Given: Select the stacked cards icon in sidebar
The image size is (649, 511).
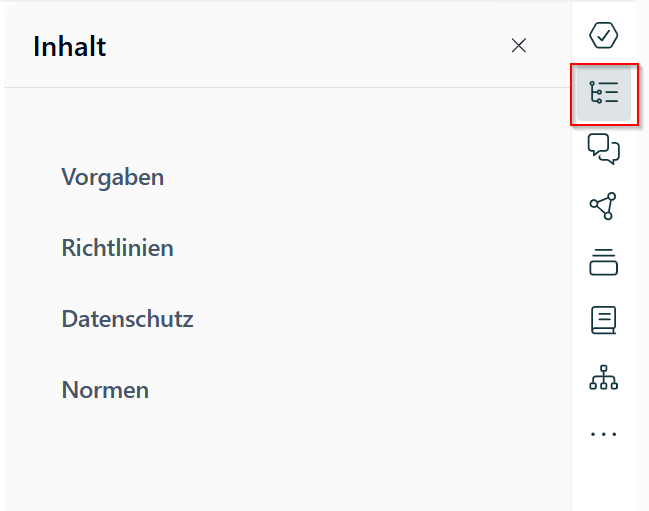Looking at the screenshot, I should pyautogui.click(x=603, y=262).
